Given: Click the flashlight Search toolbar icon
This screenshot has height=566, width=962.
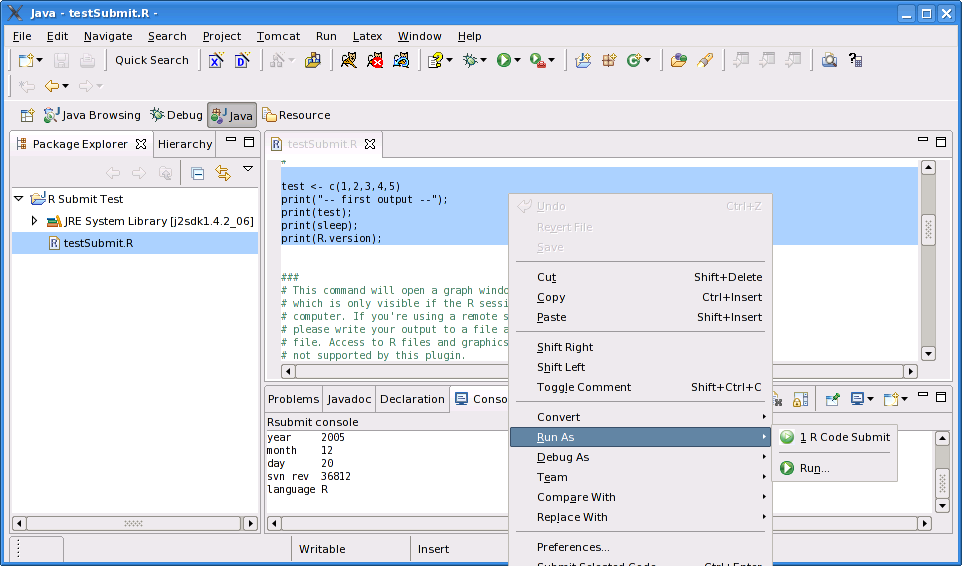Looking at the screenshot, I should coord(705,60).
